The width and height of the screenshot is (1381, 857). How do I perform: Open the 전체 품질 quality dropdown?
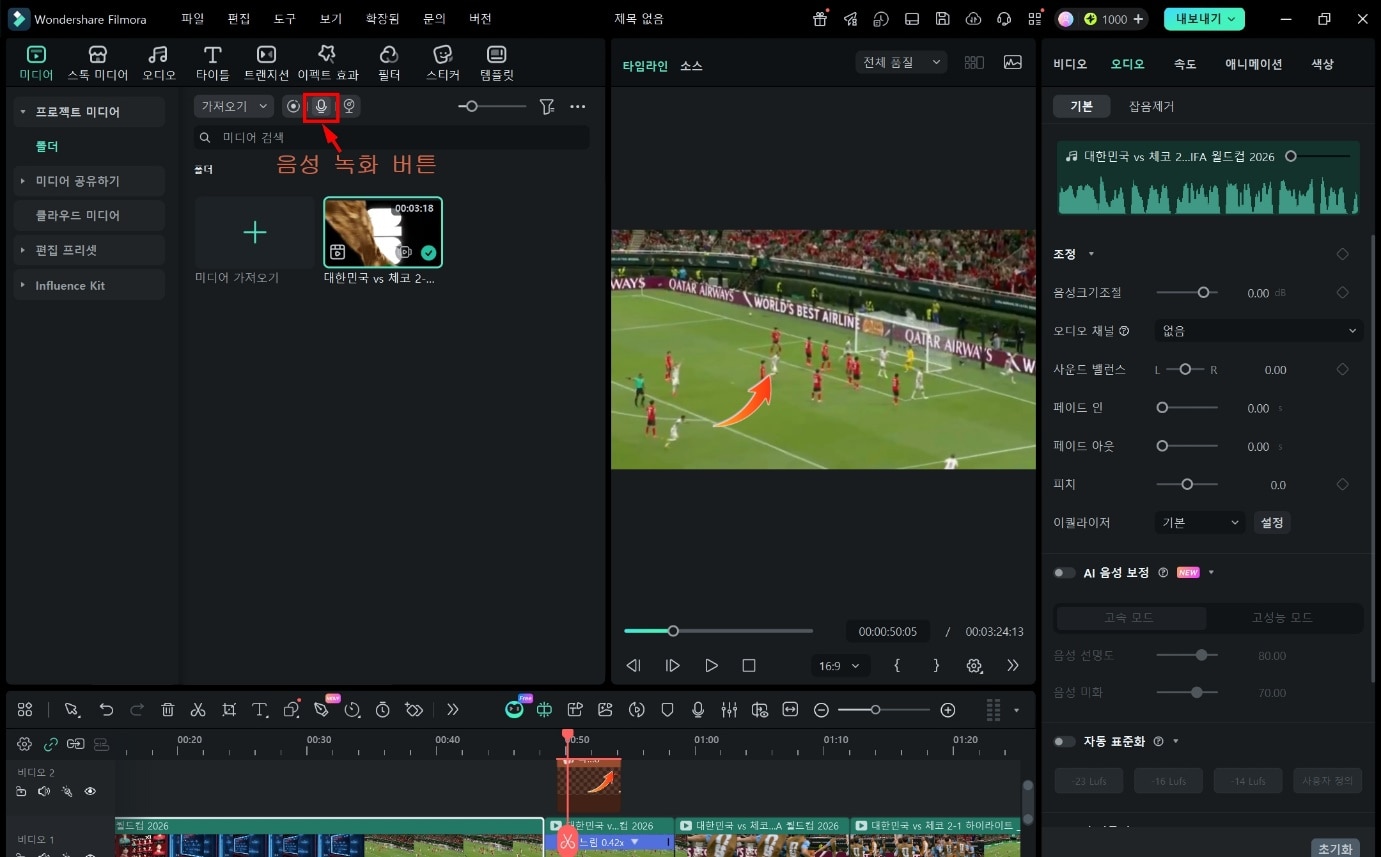click(x=902, y=62)
